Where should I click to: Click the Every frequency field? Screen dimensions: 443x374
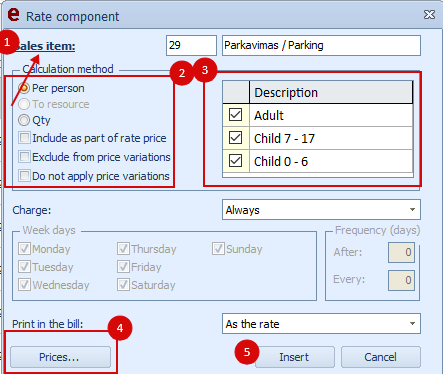401,280
